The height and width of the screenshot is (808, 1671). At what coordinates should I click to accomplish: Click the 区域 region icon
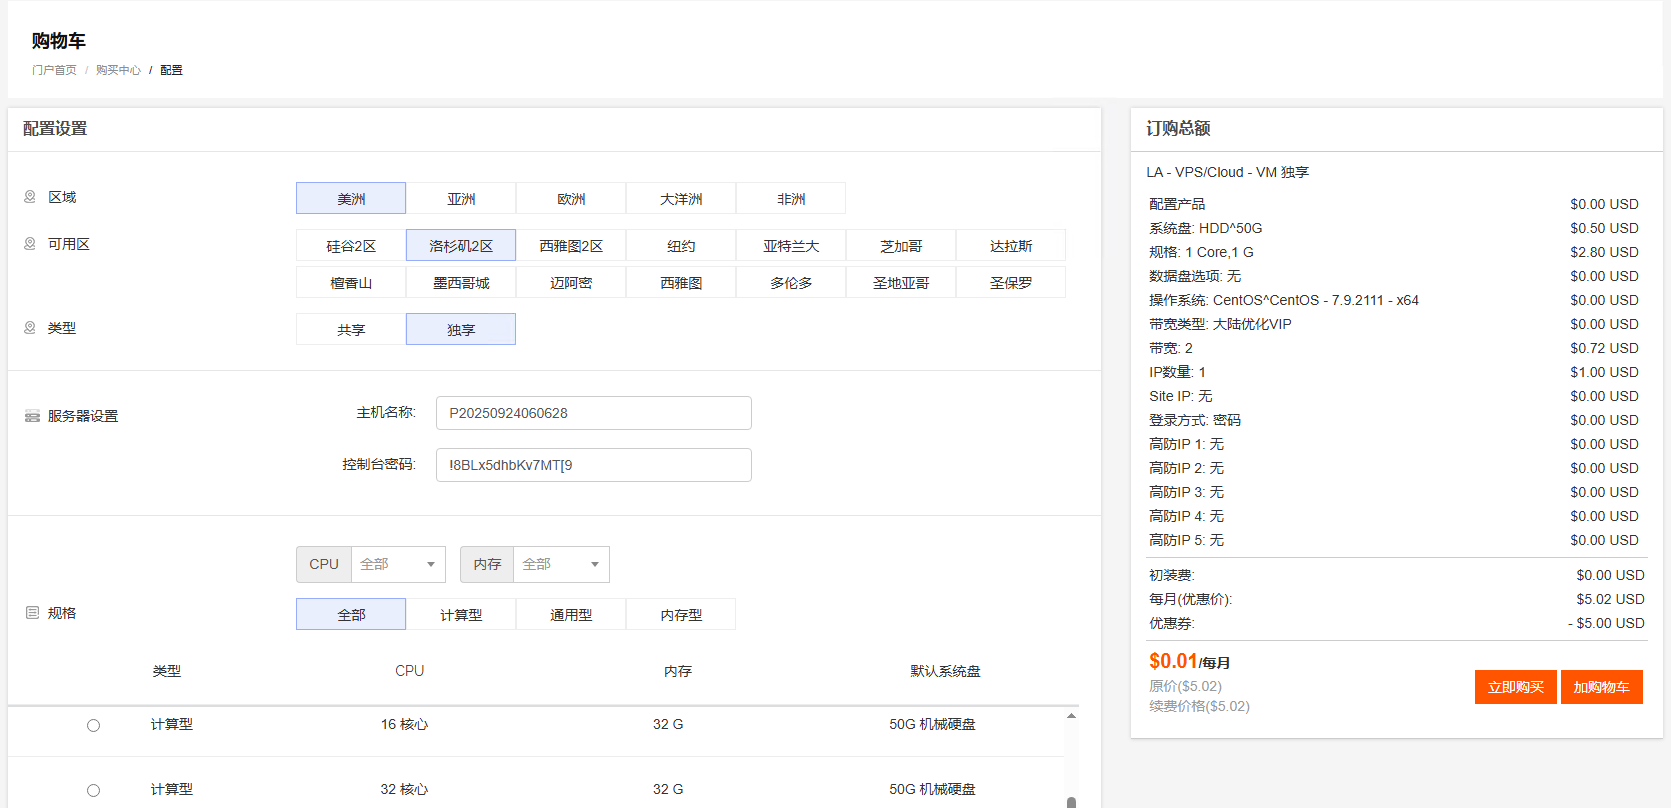coord(30,197)
